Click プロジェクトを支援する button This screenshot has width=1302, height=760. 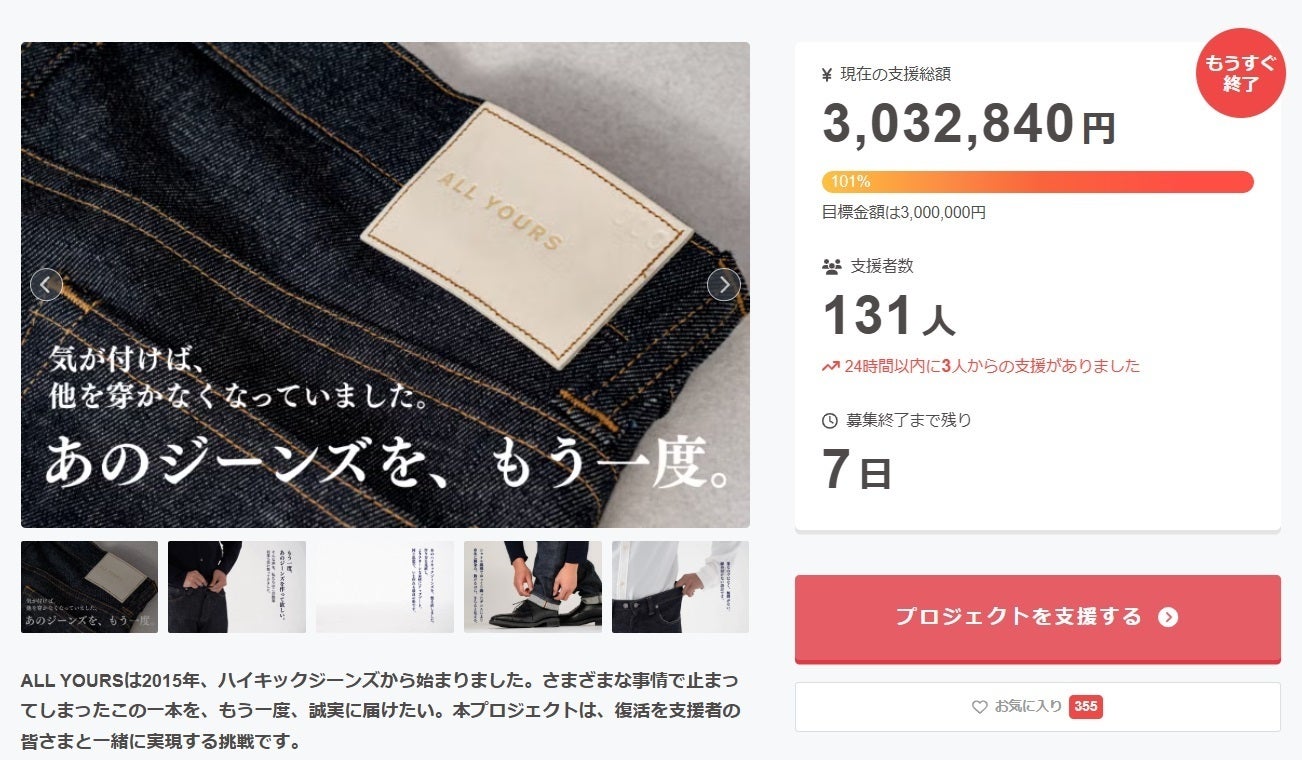point(1038,618)
